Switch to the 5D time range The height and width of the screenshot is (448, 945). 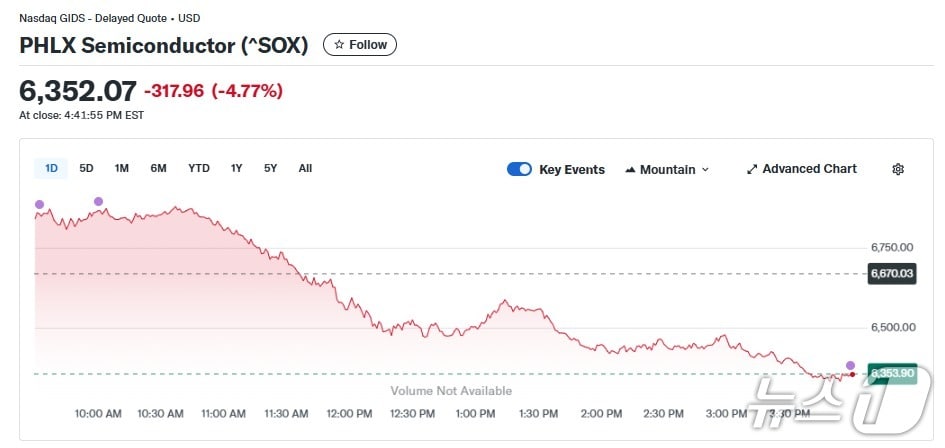[x=86, y=168]
